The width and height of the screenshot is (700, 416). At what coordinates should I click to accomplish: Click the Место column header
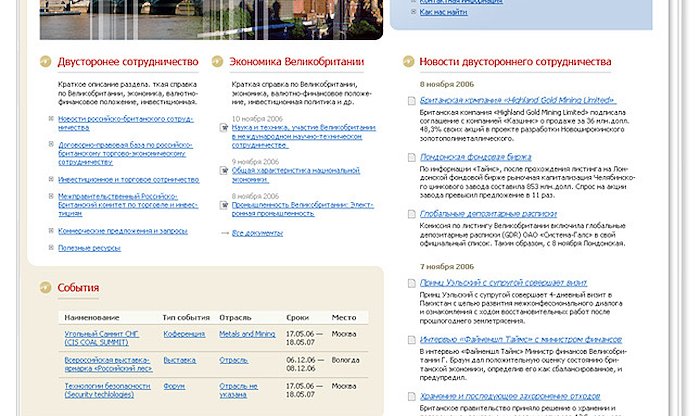point(344,317)
